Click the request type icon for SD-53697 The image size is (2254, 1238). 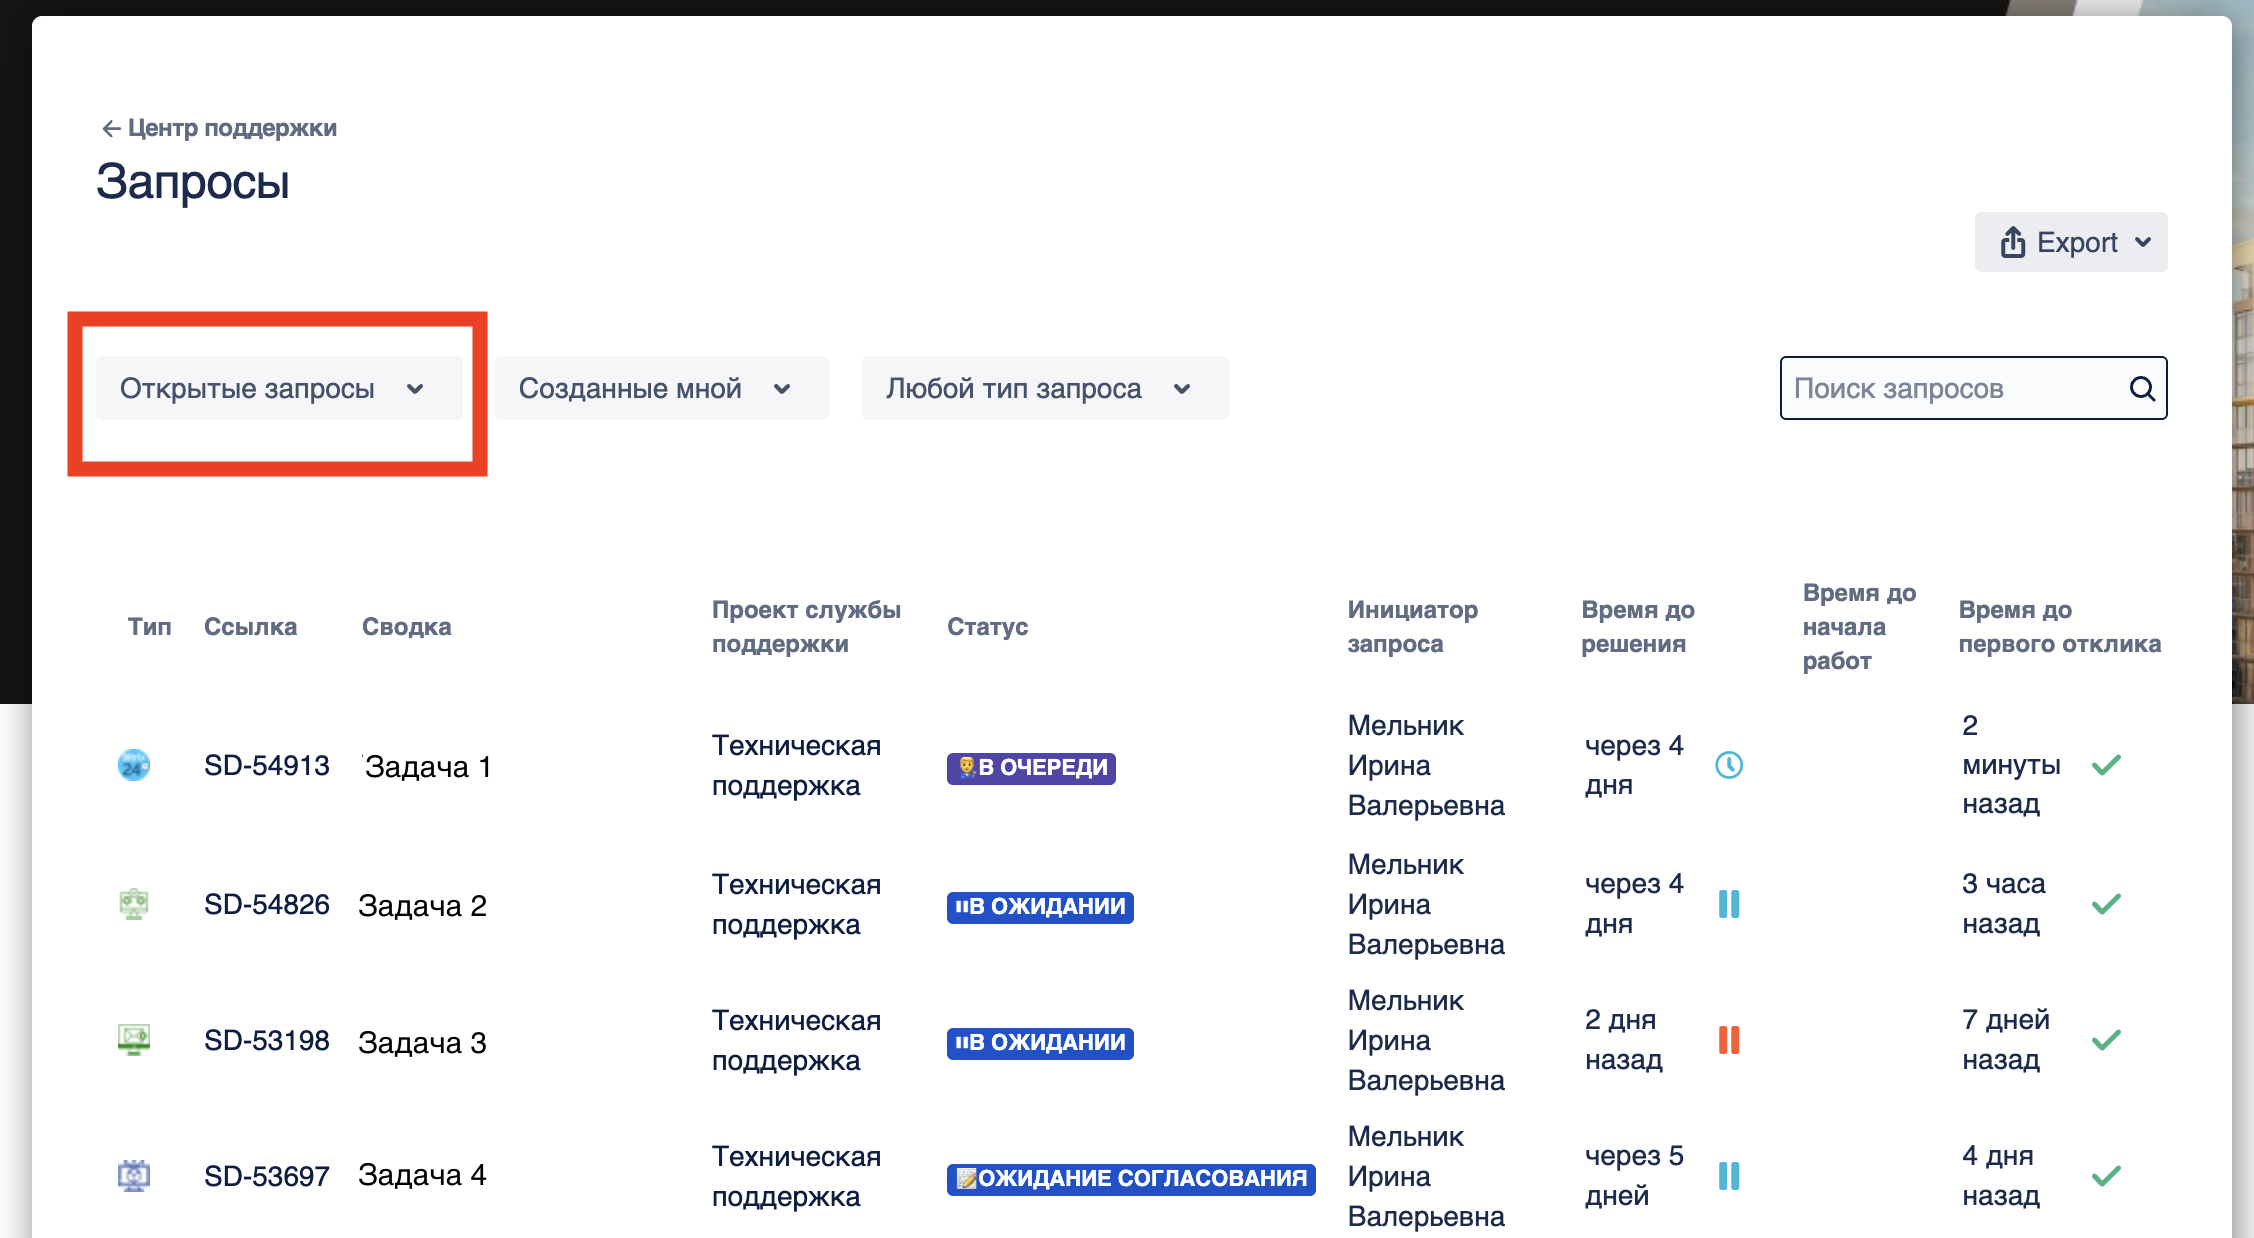(x=134, y=1176)
